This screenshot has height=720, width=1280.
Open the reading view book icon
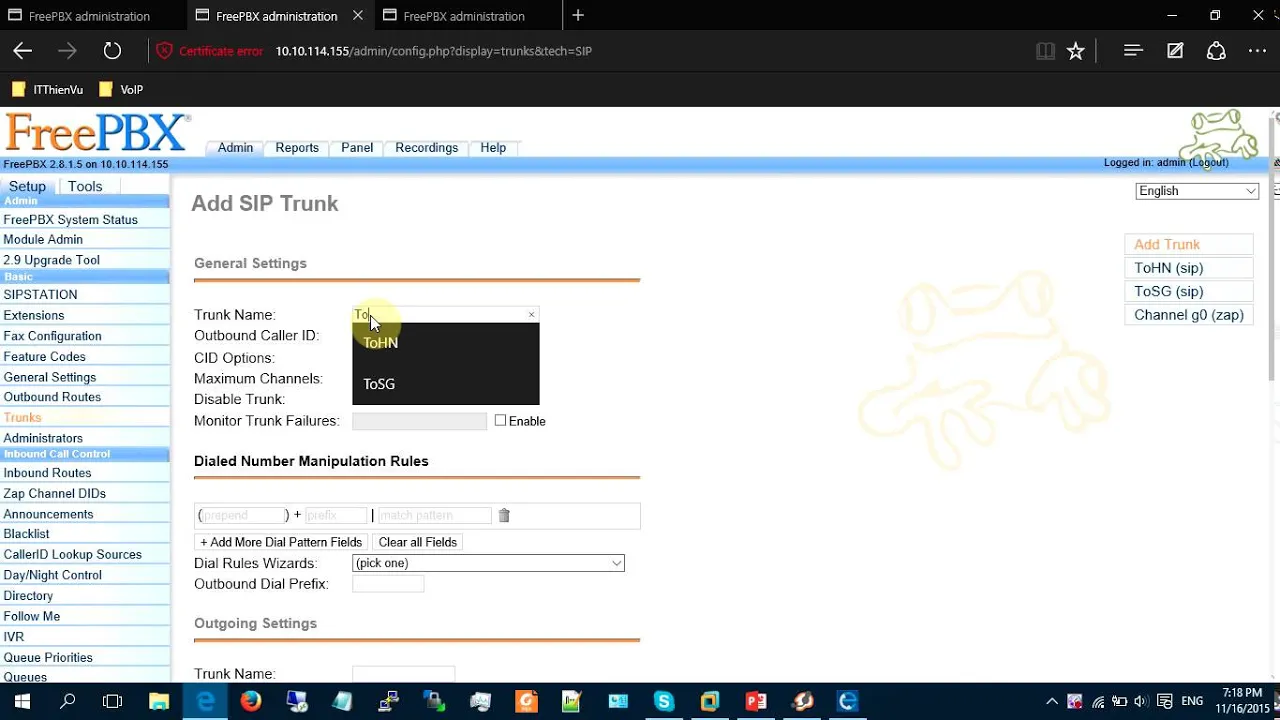(x=1045, y=51)
